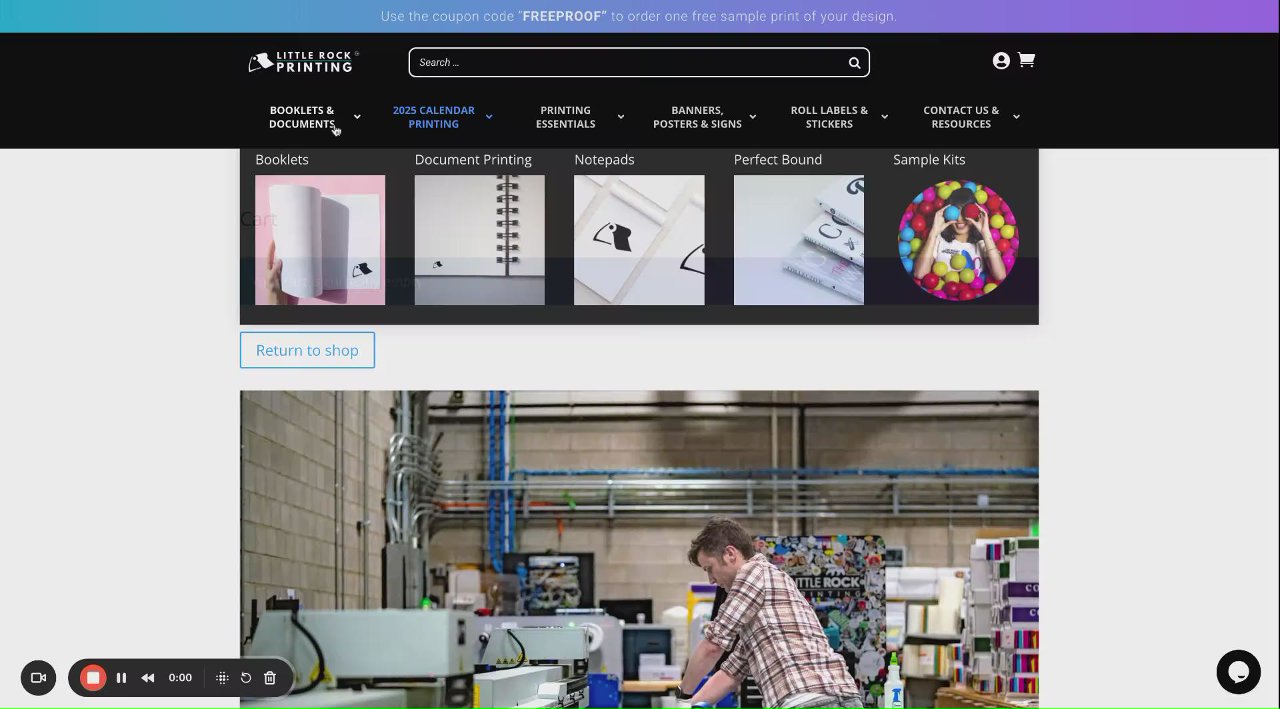Click the FREEPROOF coupon banner
Viewport: 1280px width, 709px height.
click(639, 16)
